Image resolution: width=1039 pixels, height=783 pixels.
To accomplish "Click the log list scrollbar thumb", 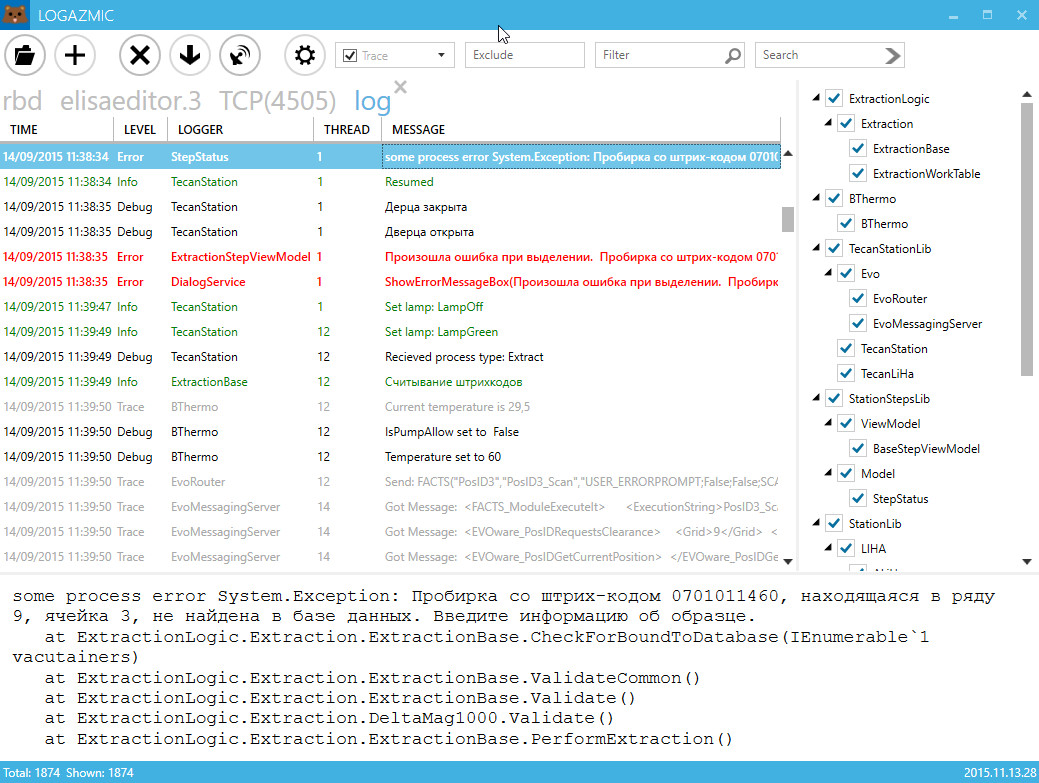I will pos(788,220).
